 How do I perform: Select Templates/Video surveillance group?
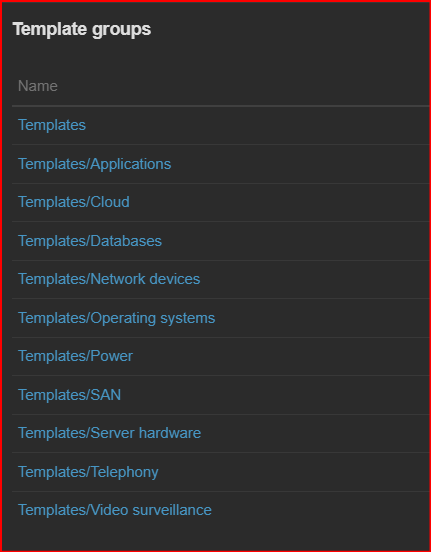115,510
